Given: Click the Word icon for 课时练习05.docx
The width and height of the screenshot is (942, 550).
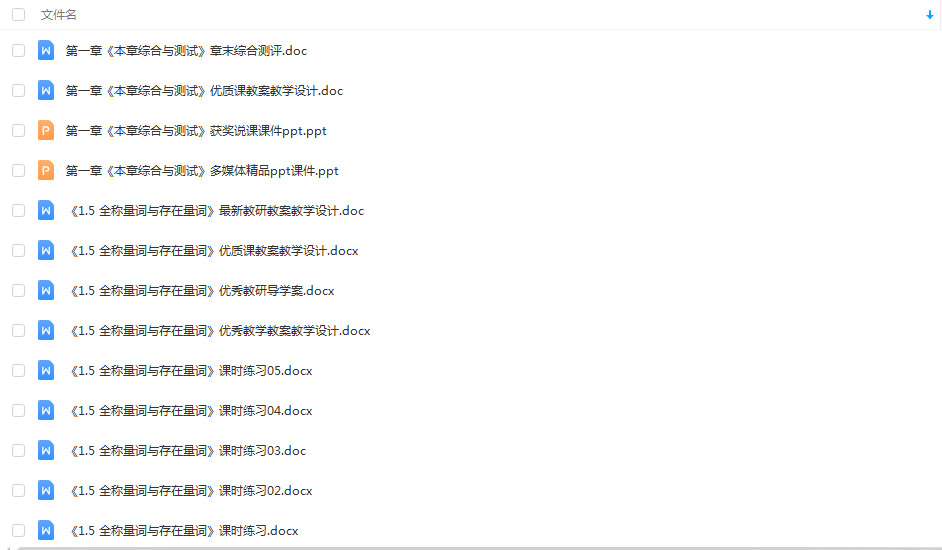Looking at the screenshot, I should (x=46, y=370).
